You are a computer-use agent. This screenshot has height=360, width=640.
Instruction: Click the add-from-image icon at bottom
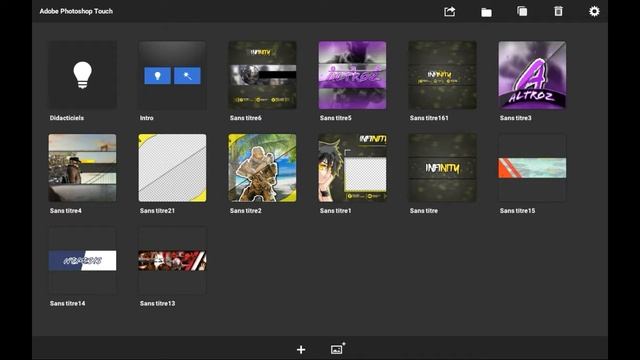pyautogui.click(x=338, y=348)
